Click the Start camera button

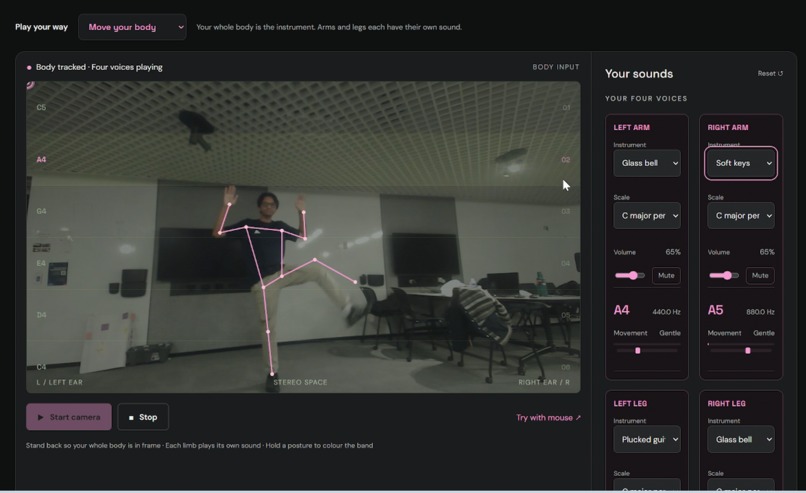click(x=69, y=417)
